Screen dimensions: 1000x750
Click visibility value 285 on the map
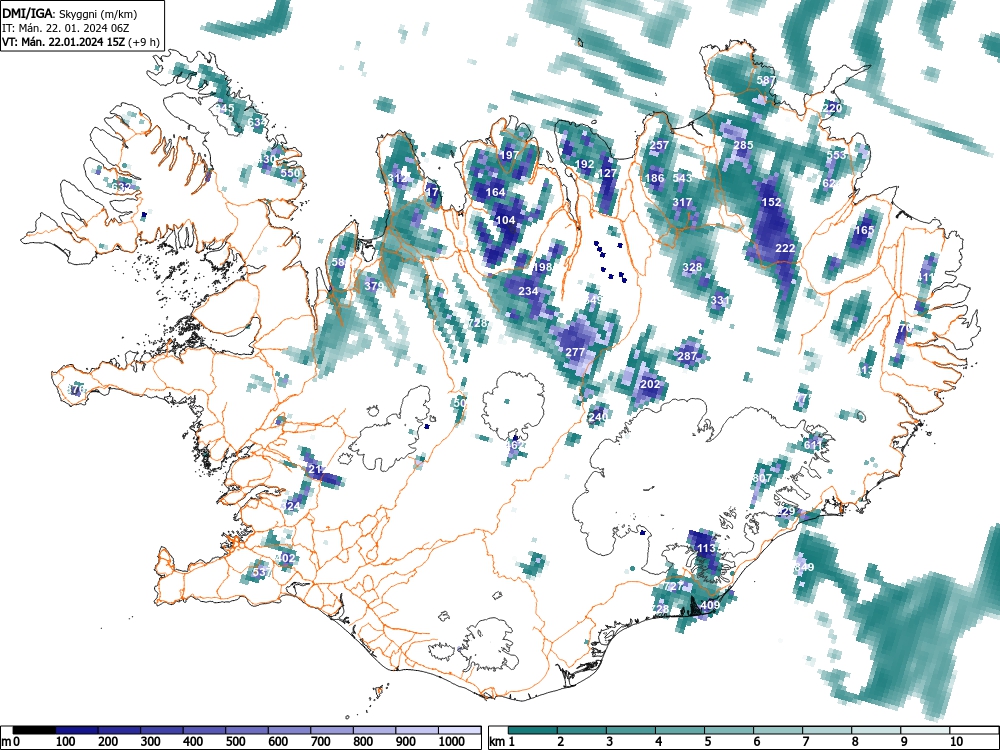click(x=743, y=145)
